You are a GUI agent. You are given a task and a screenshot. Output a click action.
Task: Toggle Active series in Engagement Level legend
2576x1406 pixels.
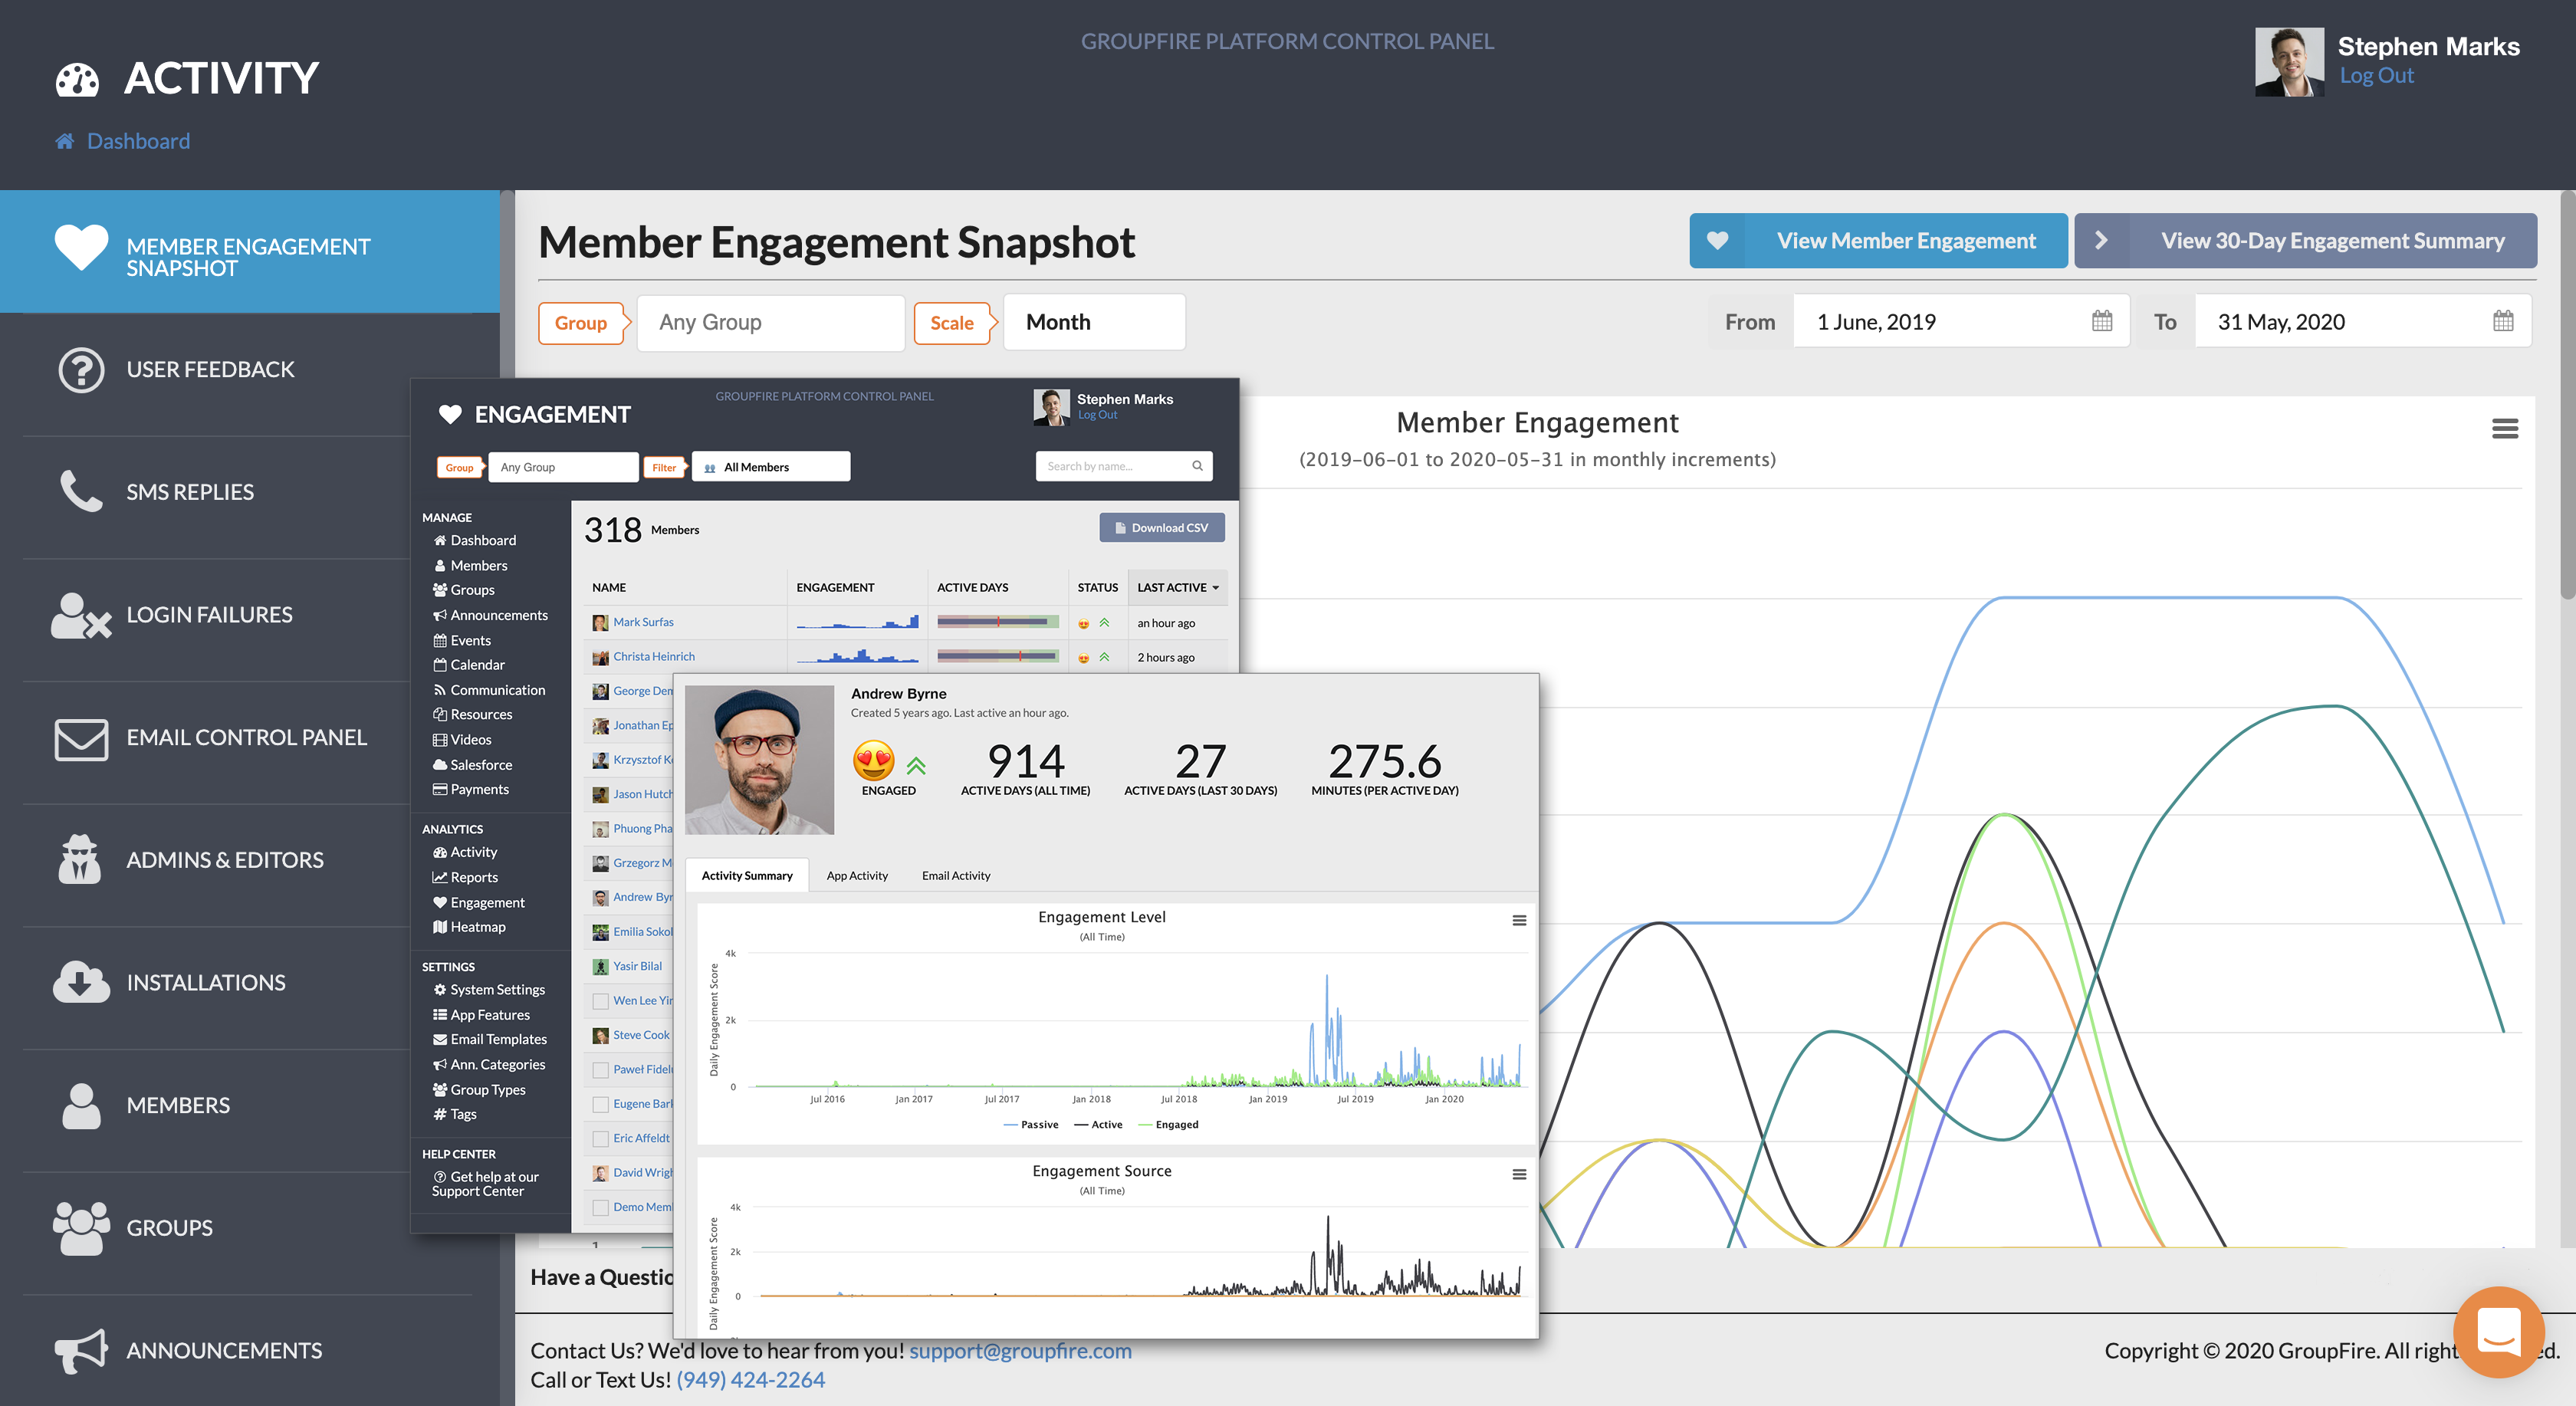click(x=1098, y=1125)
